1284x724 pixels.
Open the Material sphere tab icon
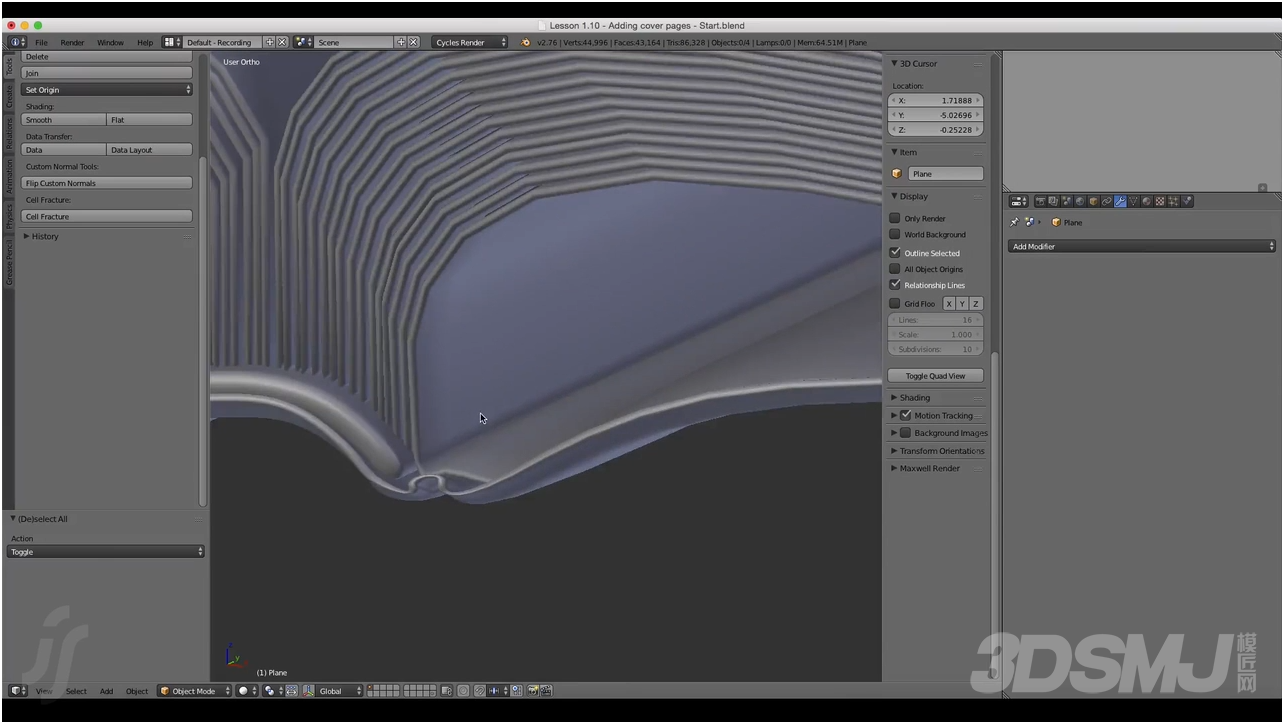(x=1147, y=201)
